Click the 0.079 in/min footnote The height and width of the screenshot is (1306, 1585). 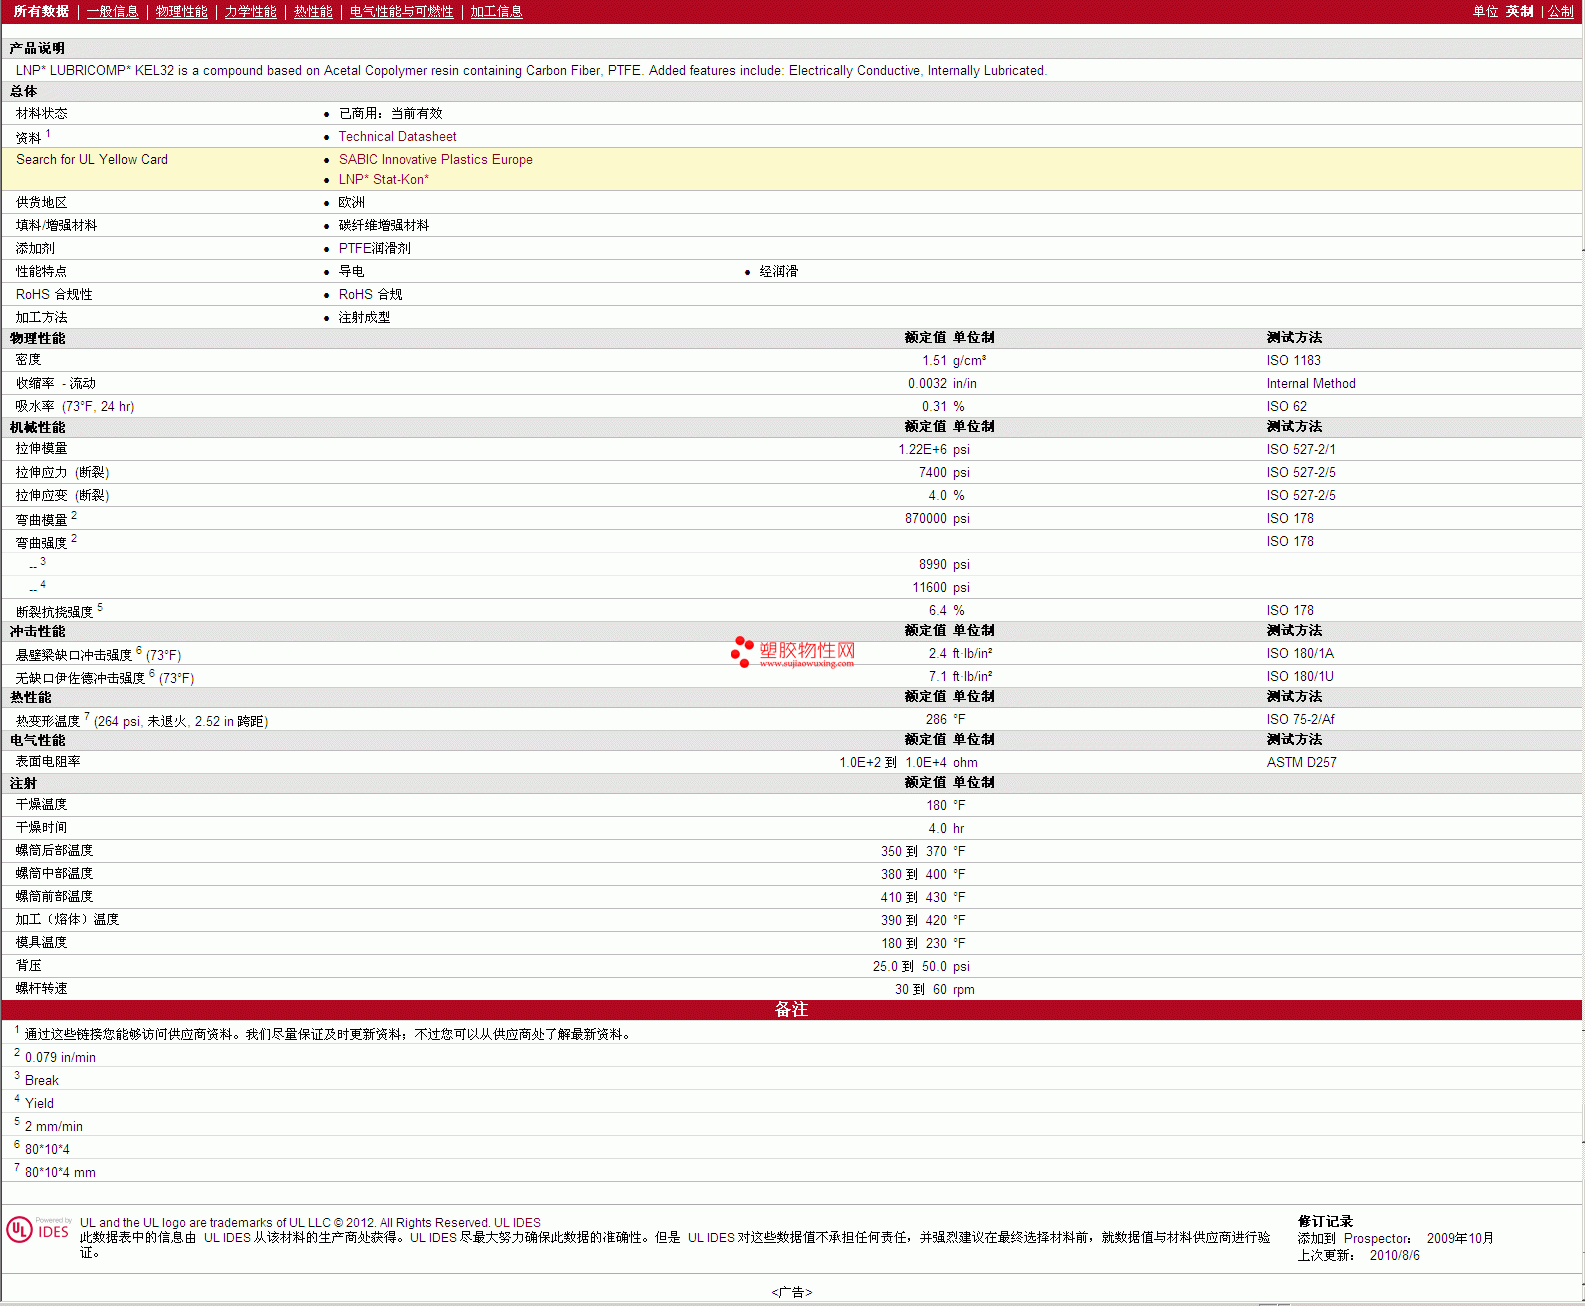point(60,1057)
